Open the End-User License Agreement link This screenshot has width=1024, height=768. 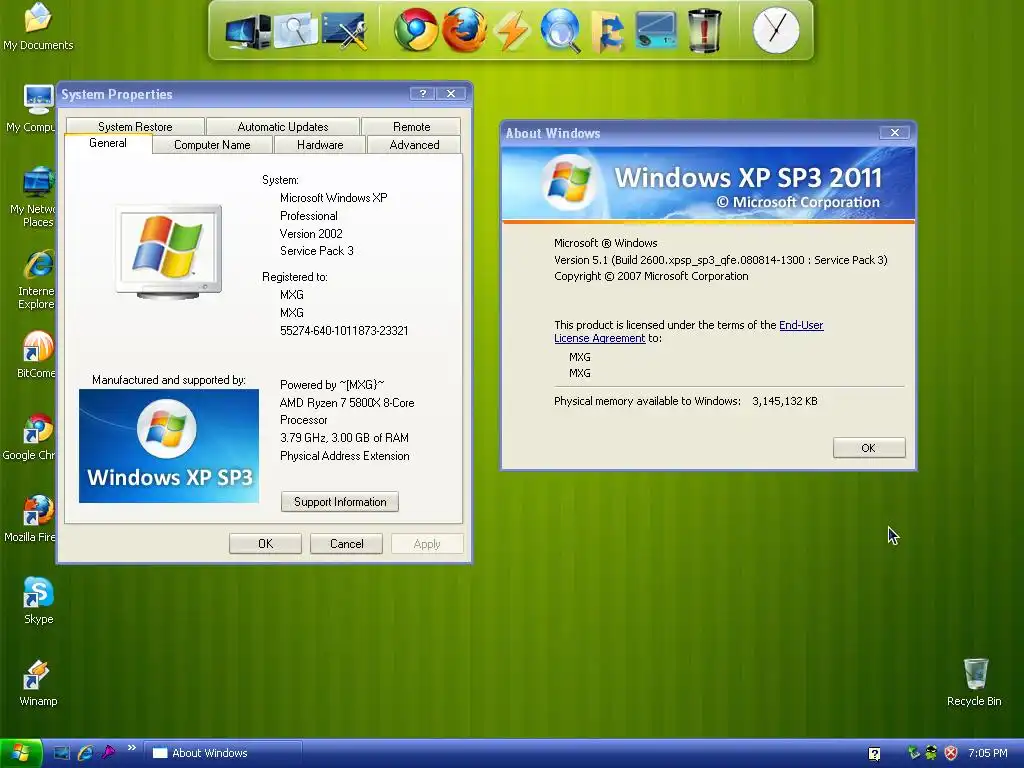click(689, 331)
